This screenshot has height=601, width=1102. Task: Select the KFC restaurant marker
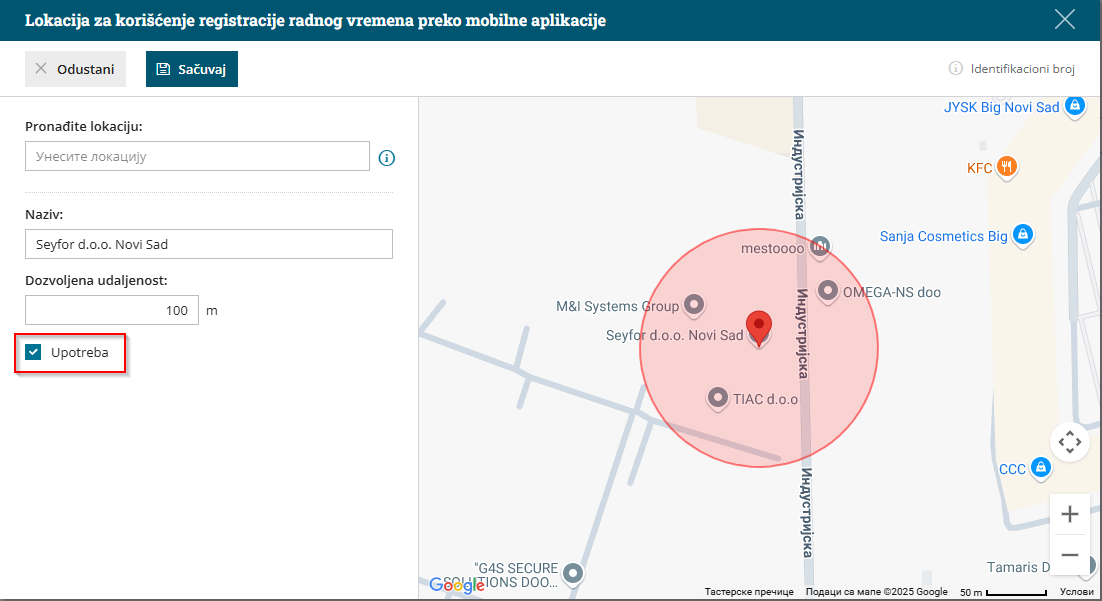[x=1007, y=167]
